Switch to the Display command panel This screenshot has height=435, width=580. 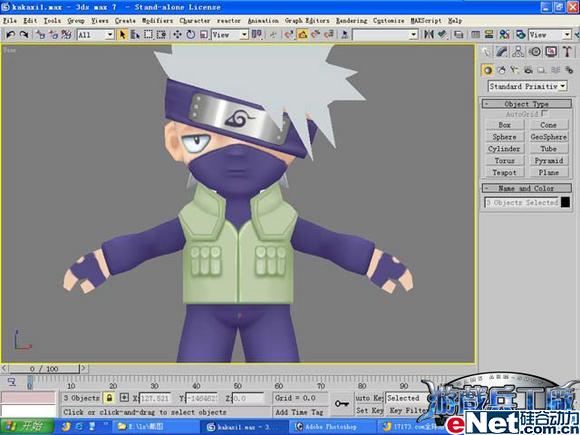(x=551, y=52)
